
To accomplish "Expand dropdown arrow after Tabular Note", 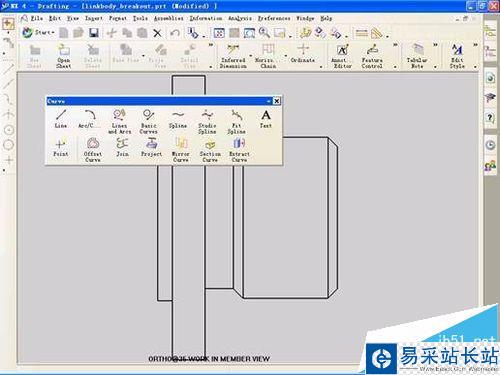I will 435,67.
